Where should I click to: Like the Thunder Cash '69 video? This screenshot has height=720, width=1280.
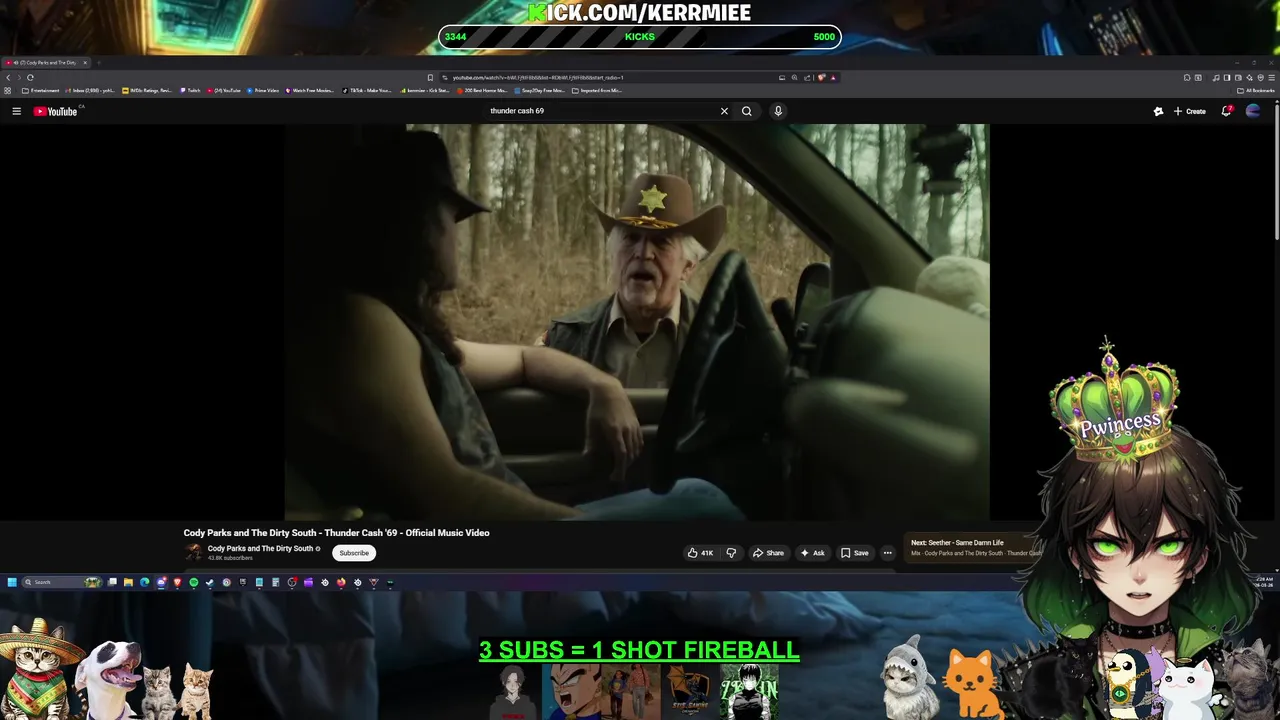[700, 553]
